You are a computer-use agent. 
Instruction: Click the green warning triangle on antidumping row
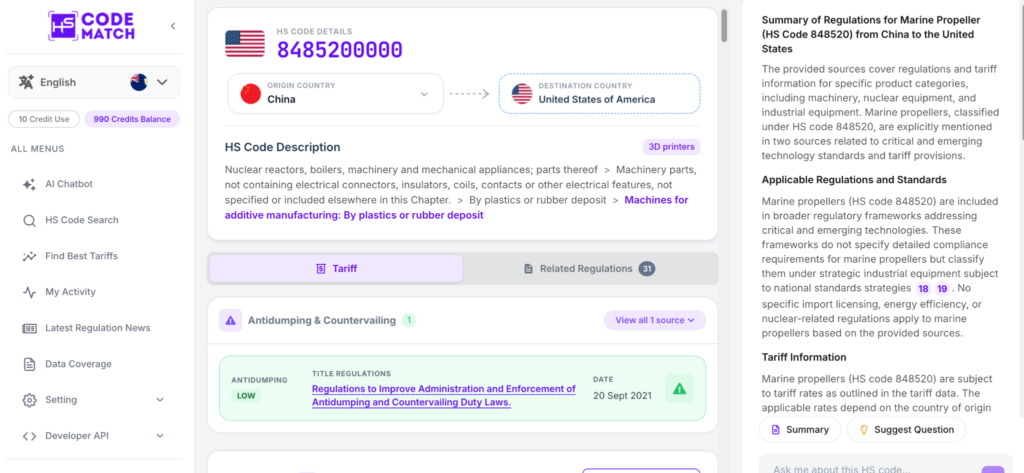679,389
